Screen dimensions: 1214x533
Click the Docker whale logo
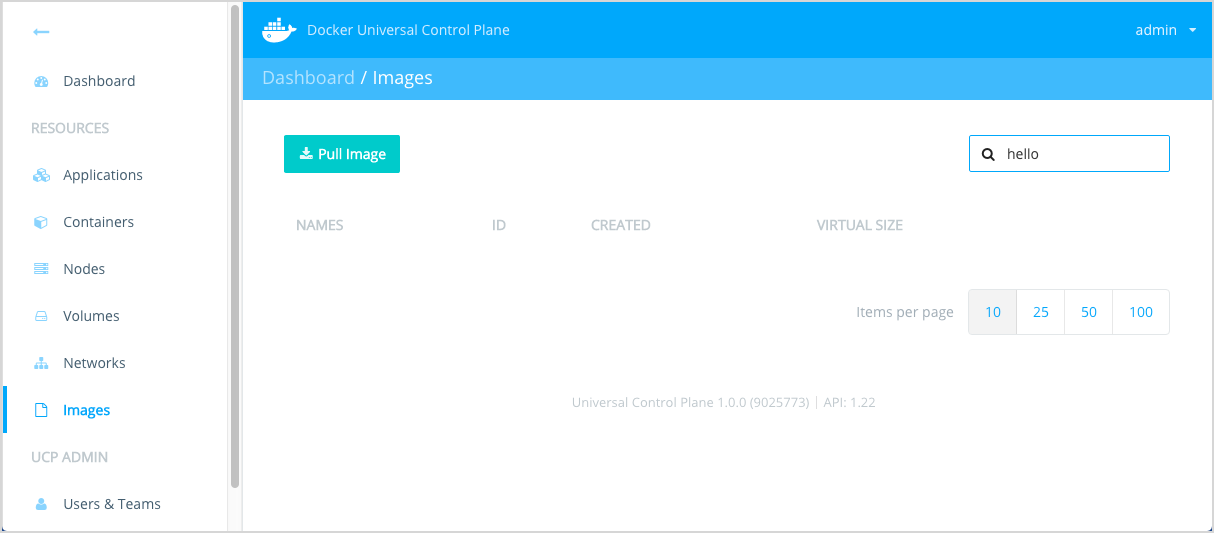[x=279, y=30]
